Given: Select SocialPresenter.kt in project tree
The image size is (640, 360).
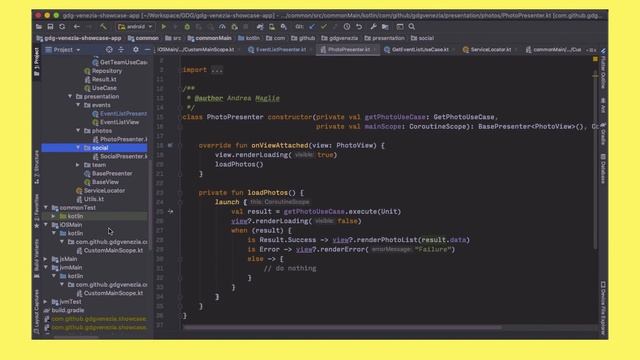Looking at the screenshot, I should (119, 156).
